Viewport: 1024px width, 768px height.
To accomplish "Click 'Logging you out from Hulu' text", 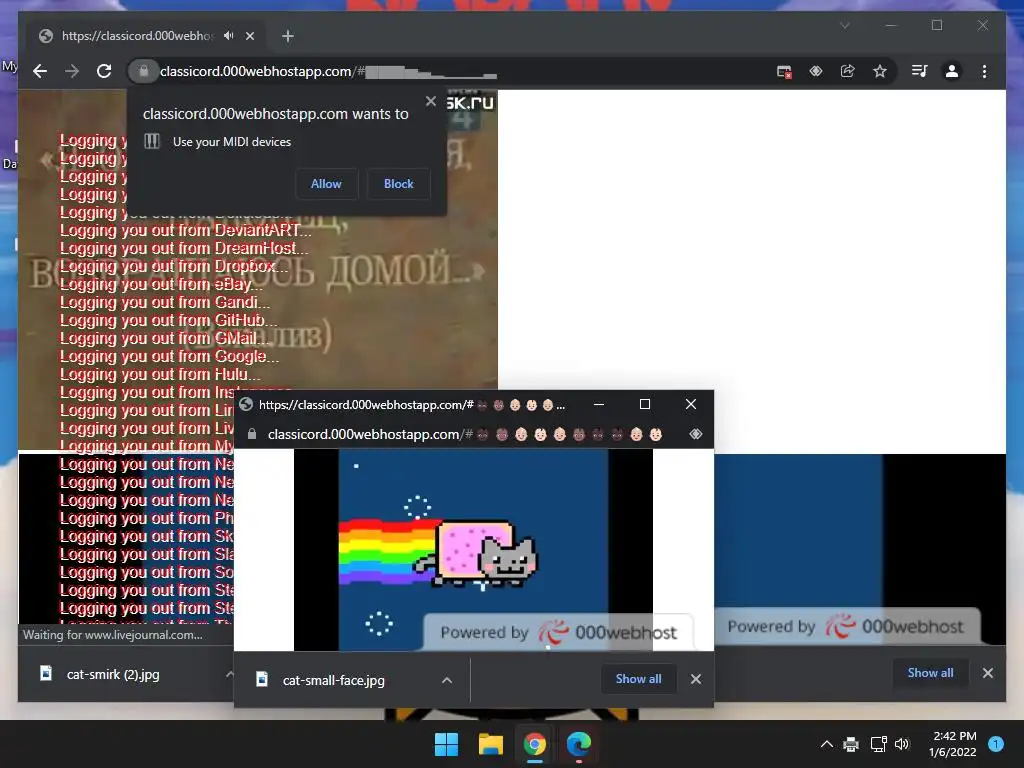I will (160, 375).
